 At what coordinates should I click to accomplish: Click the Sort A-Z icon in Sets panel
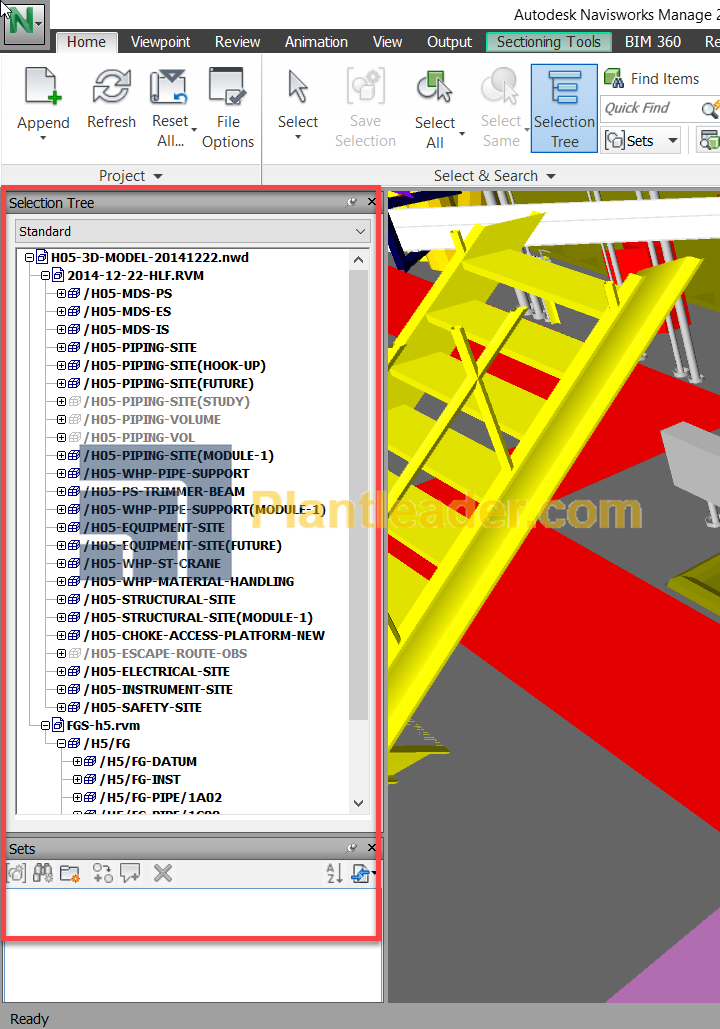click(x=334, y=873)
